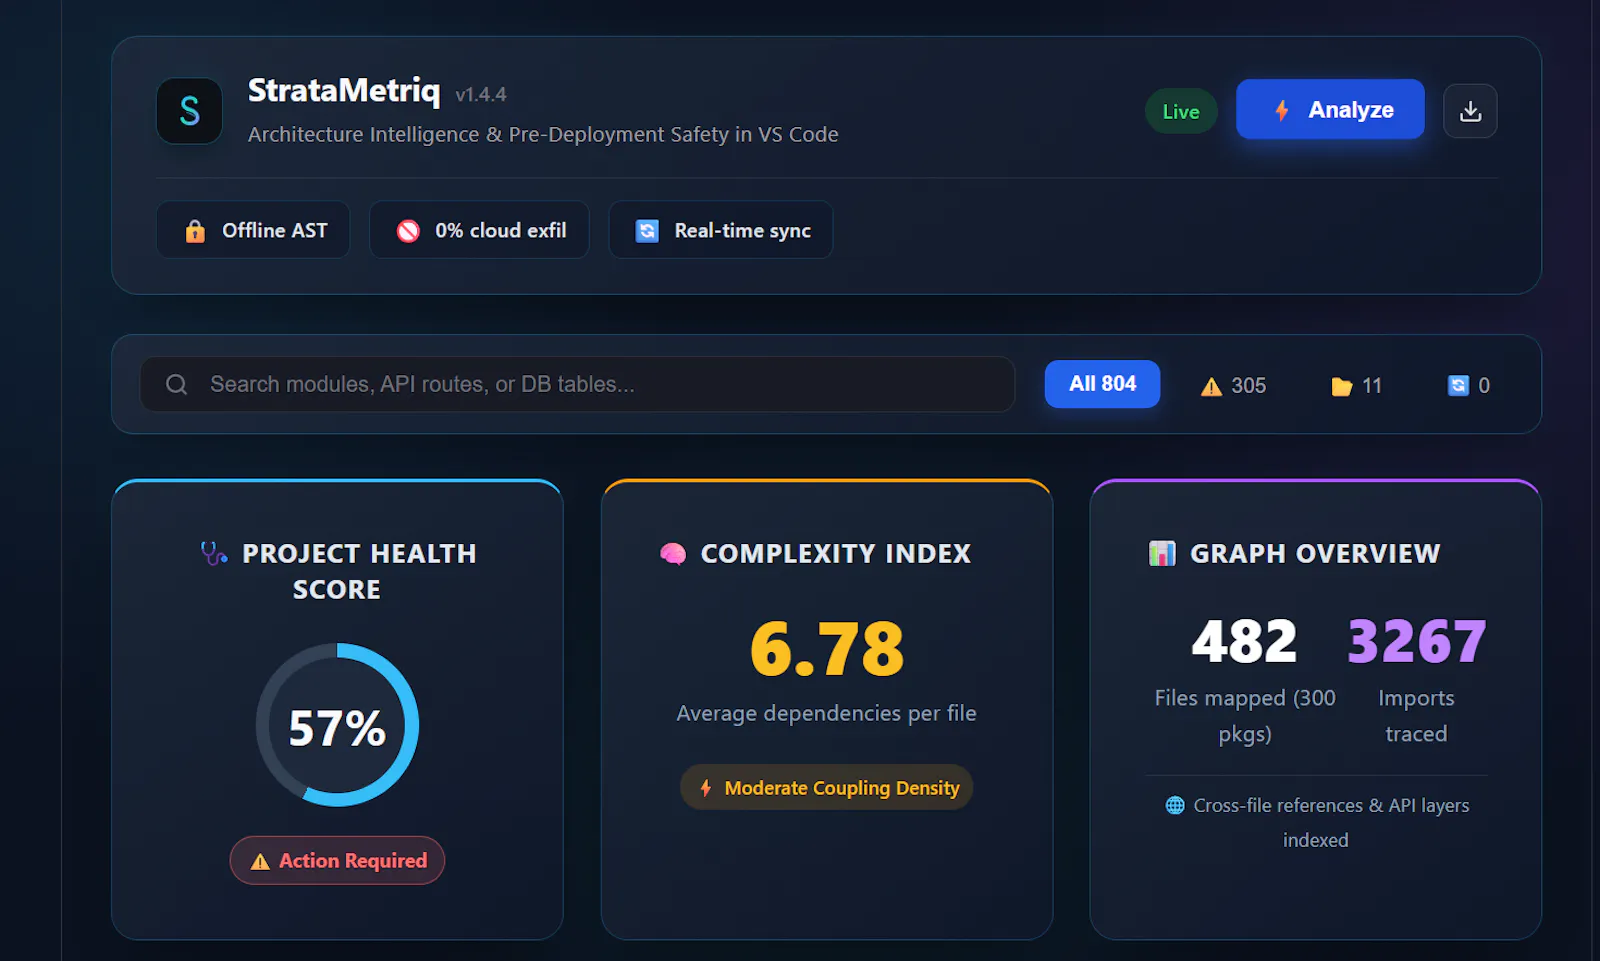Click the 0% cloud exfil chip
This screenshot has height=961, width=1600.
[x=479, y=230]
